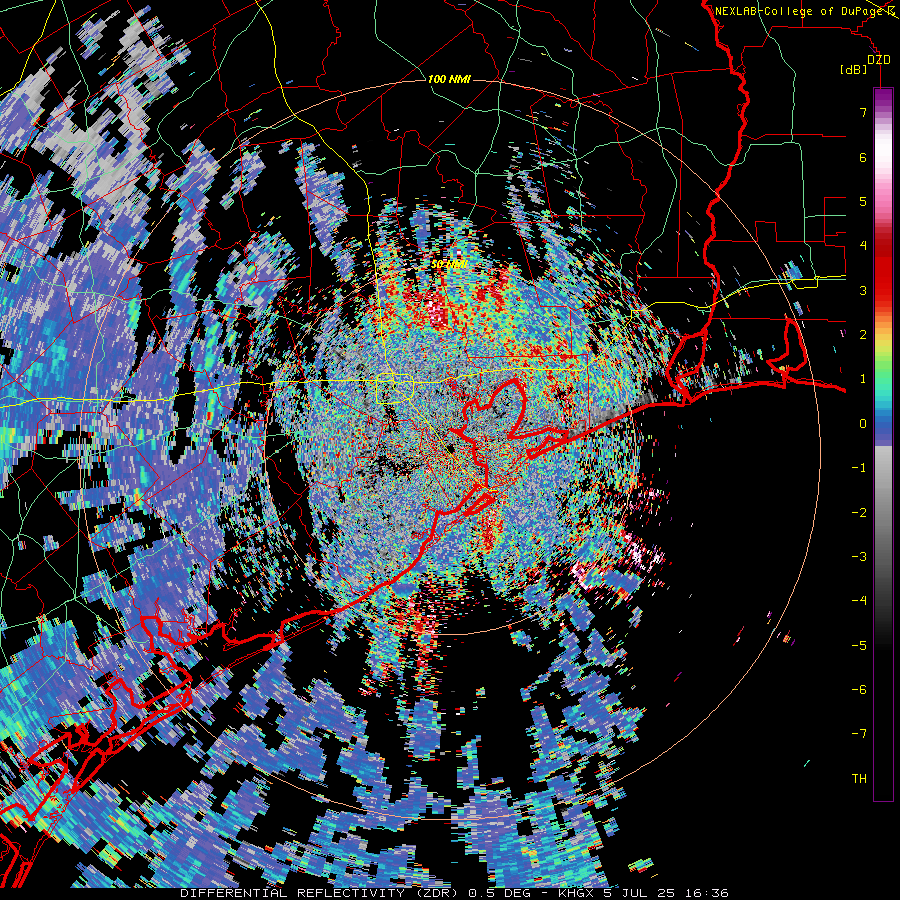Click the 1 dB scale label
The width and height of the screenshot is (900, 900).
[863, 379]
